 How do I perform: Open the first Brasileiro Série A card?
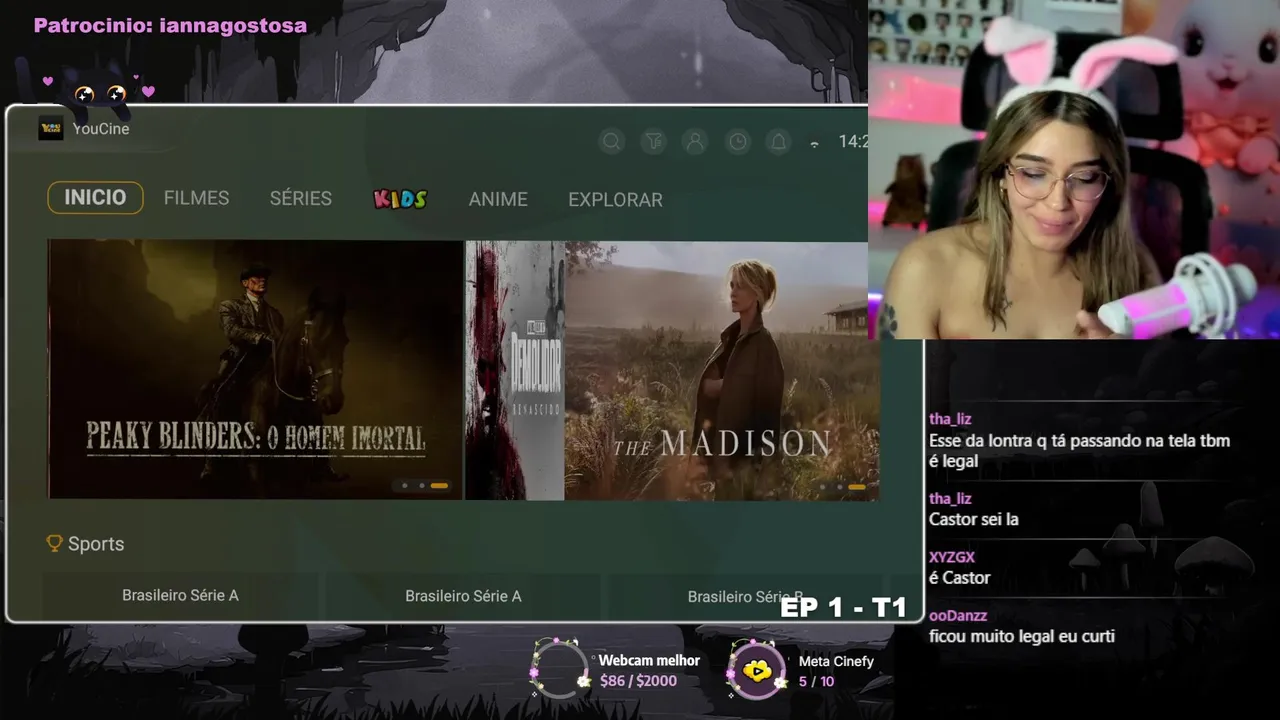(180, 595)
